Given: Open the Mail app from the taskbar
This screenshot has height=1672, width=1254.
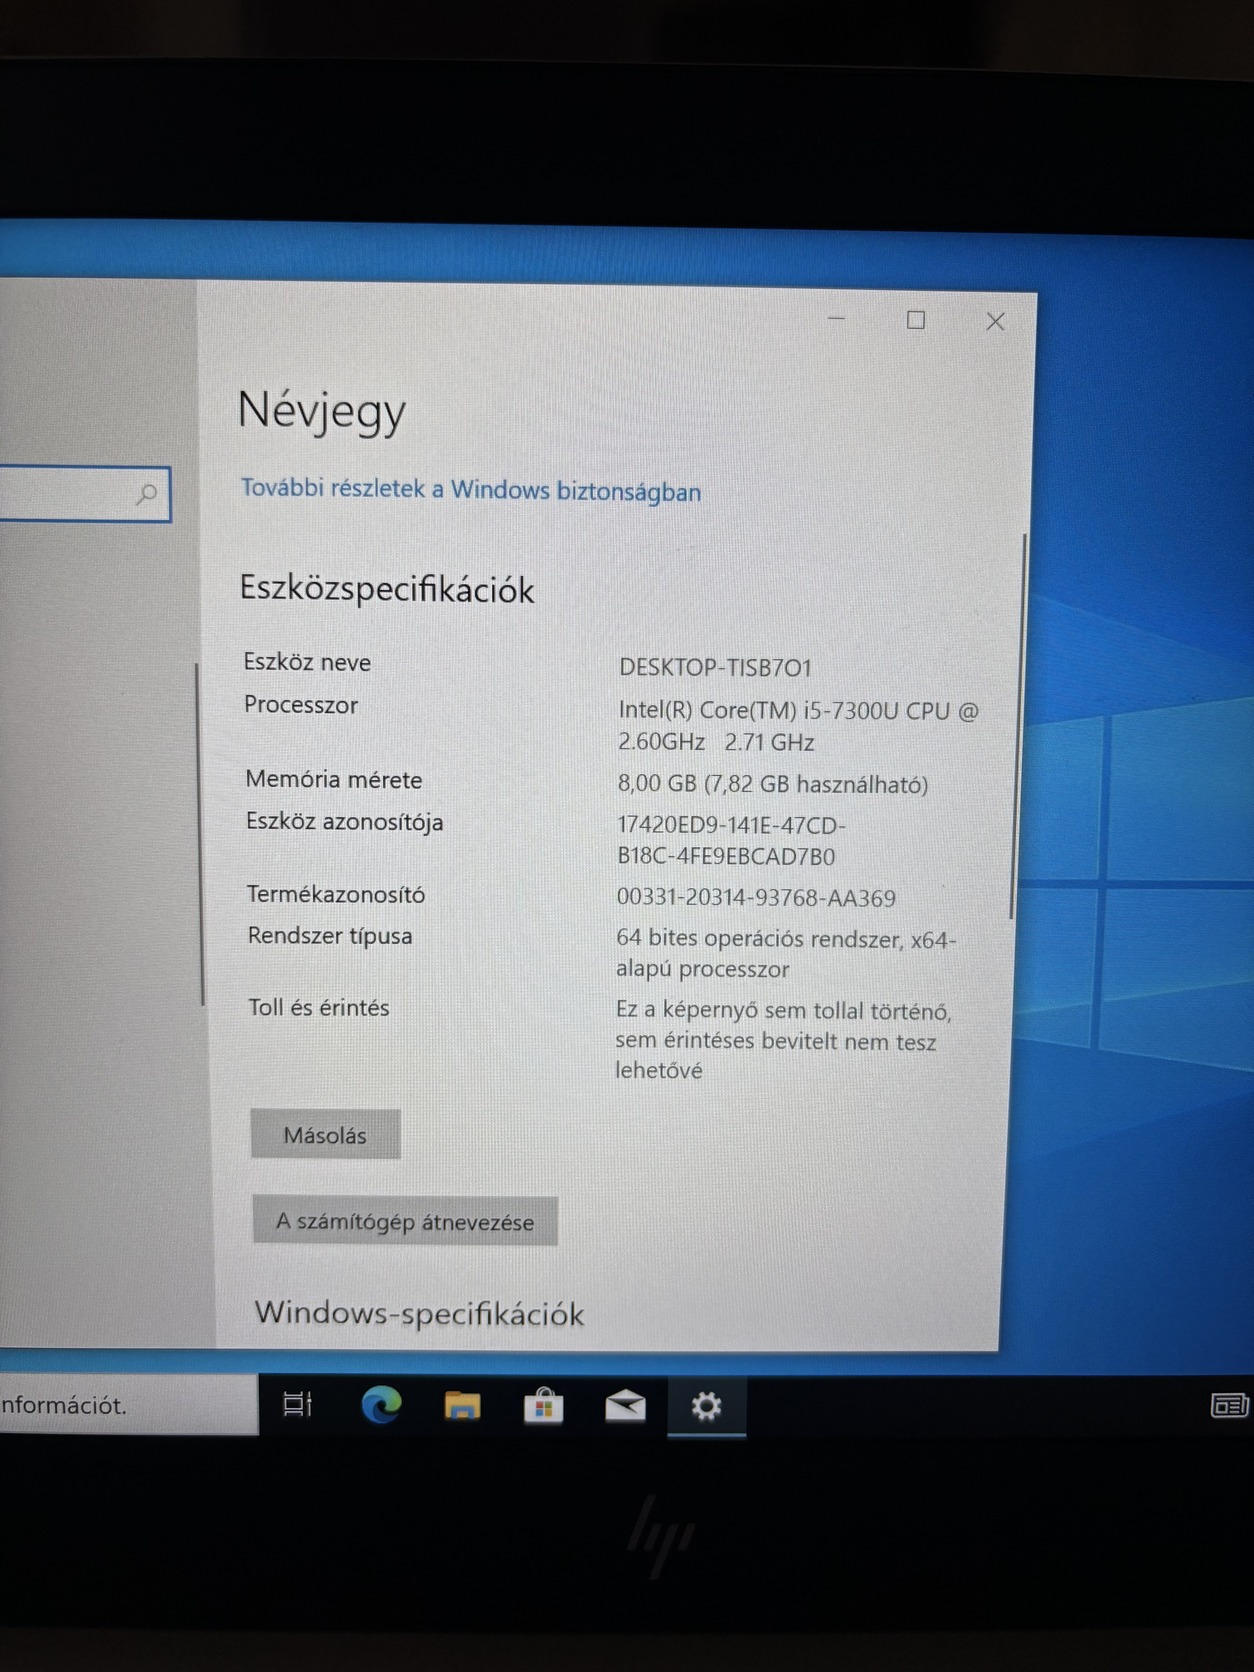Looking at the screenshot, I should point(625,1407).
